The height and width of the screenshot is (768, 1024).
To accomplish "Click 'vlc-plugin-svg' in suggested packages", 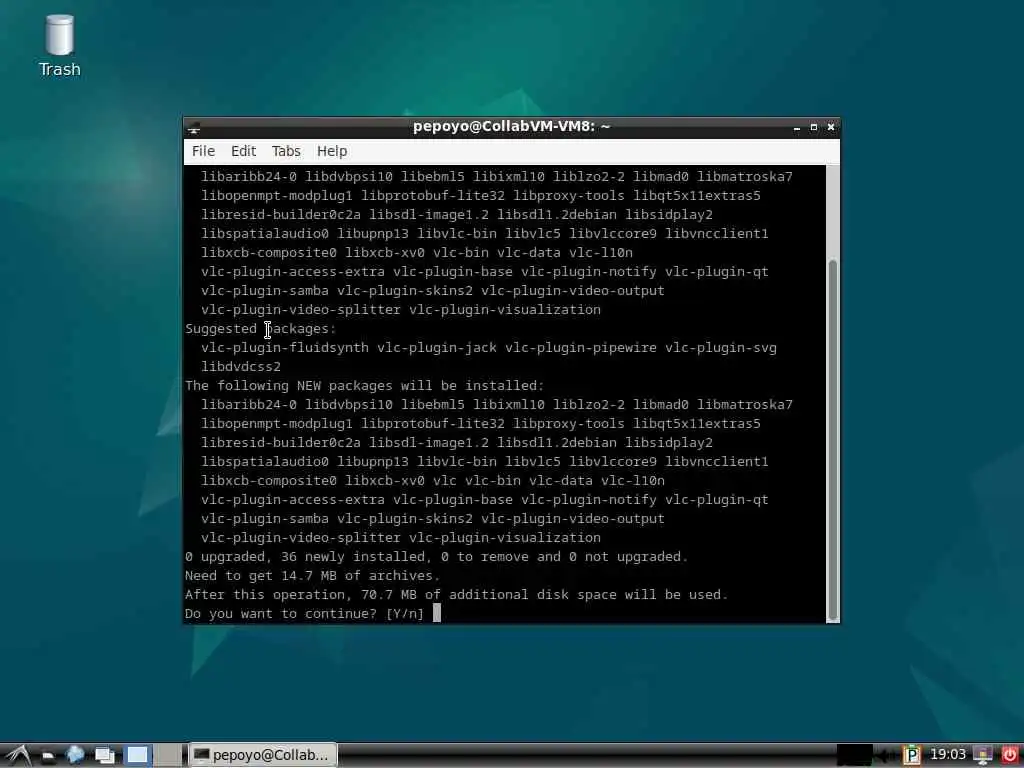I will (721, 348).
